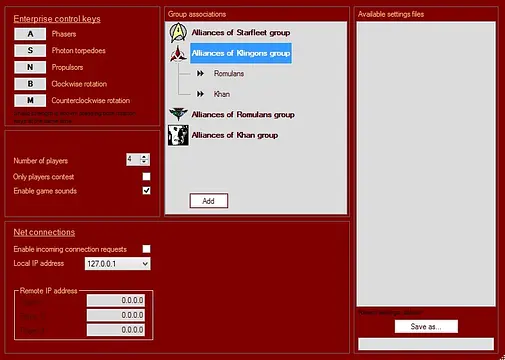Click the Available settings files list
505x360 pixels.
[426, 164]
